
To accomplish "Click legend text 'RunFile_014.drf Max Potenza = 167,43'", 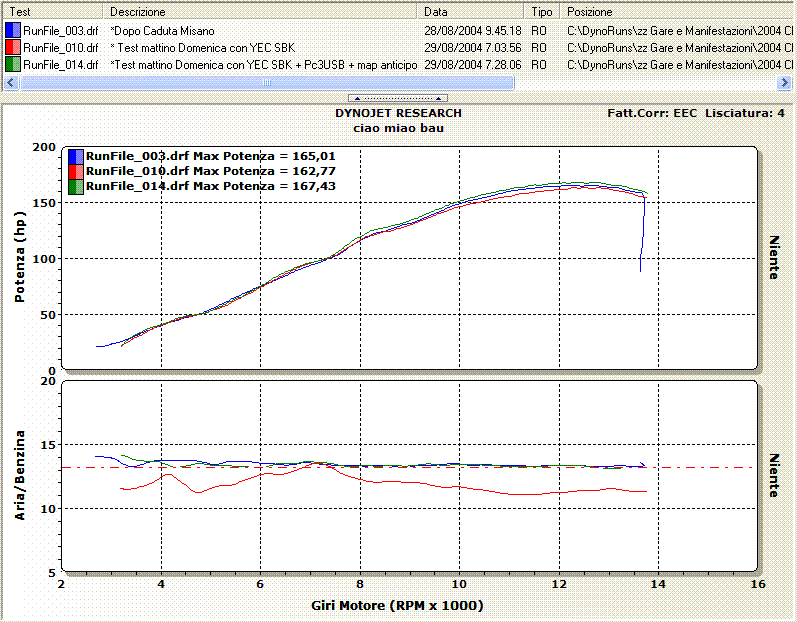I will click(x=210, y=186).
